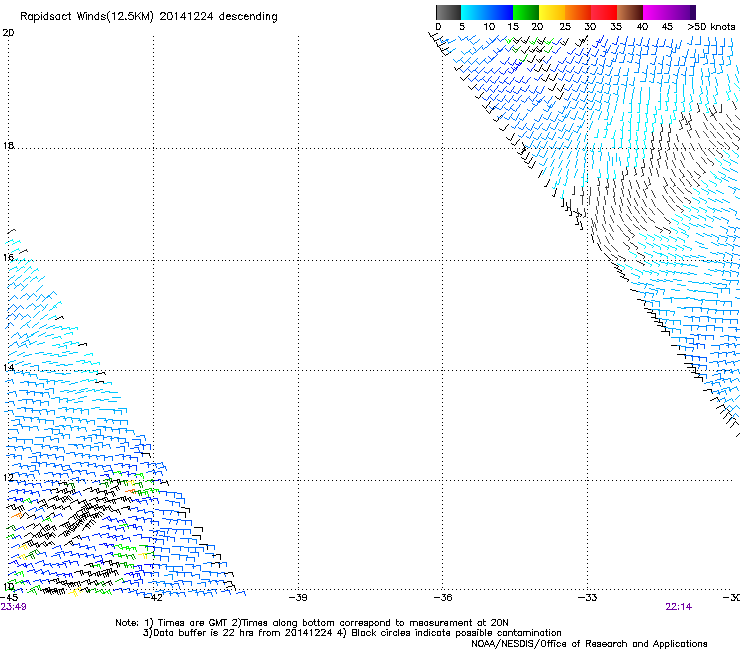This screenshot has width=740, height=650.
Task: Click the yellow 20-25 knots legend segment
Action: click(x=552, y=12)
